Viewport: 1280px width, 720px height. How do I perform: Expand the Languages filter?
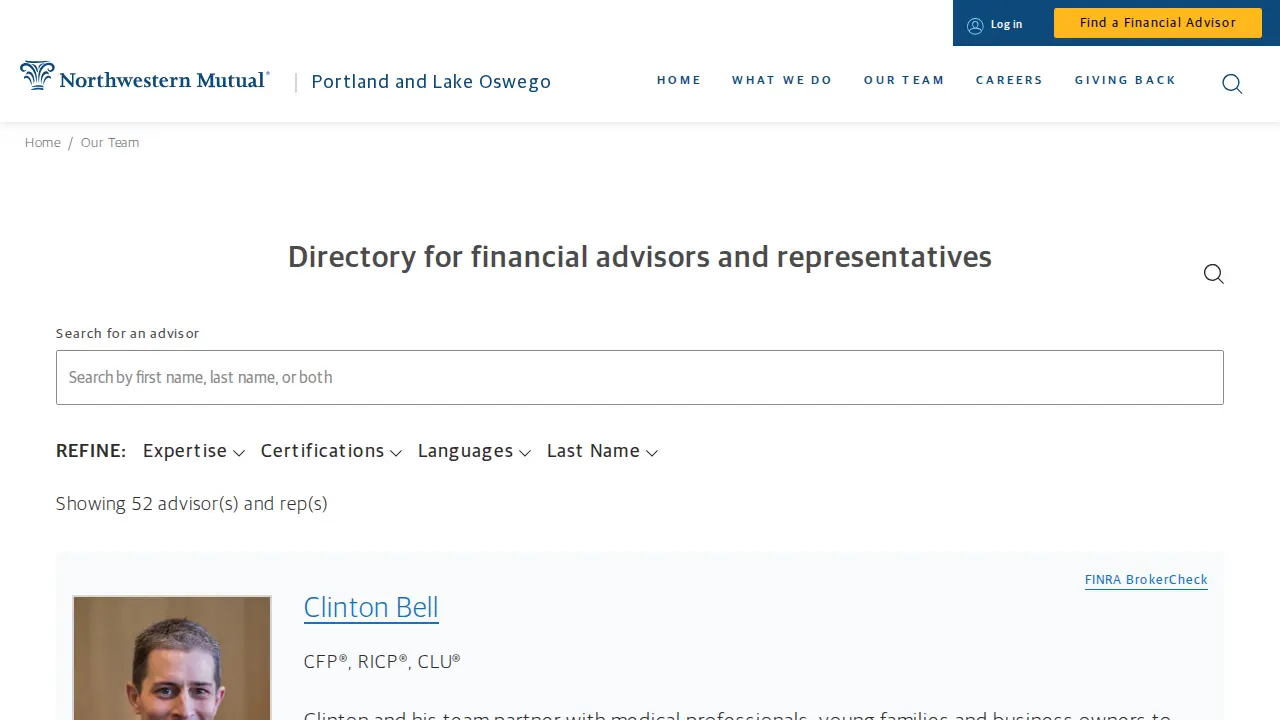pyautogui.click(x=474, y=451)
